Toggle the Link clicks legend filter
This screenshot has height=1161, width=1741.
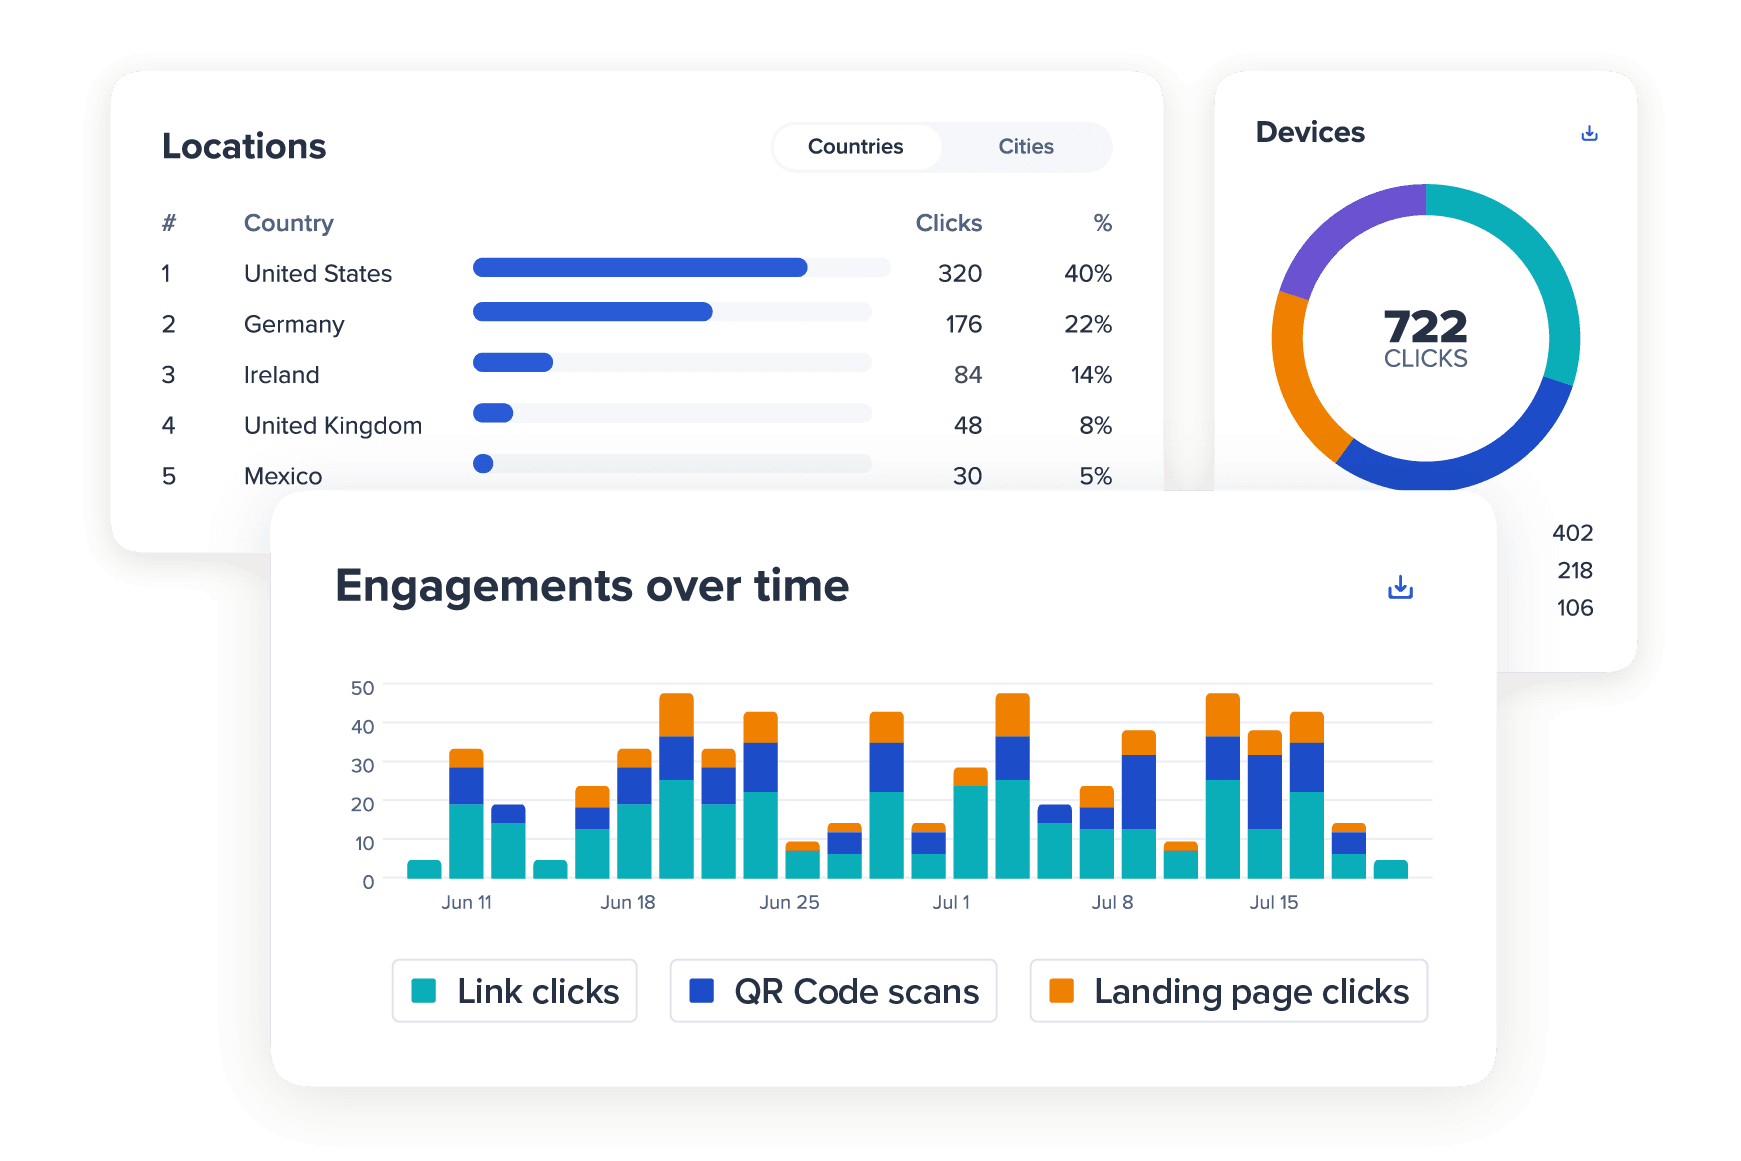[x=515, y=991]
